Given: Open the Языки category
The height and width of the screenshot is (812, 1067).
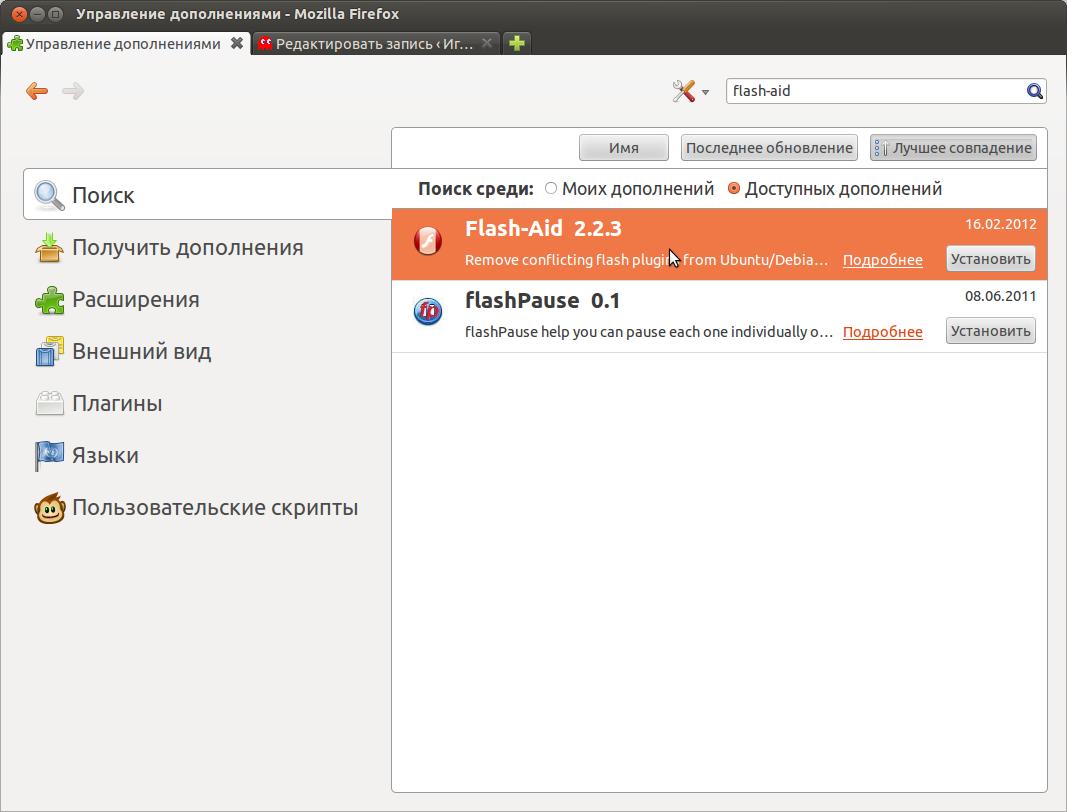Looking at the screenshot, I should tap(208, 455).
